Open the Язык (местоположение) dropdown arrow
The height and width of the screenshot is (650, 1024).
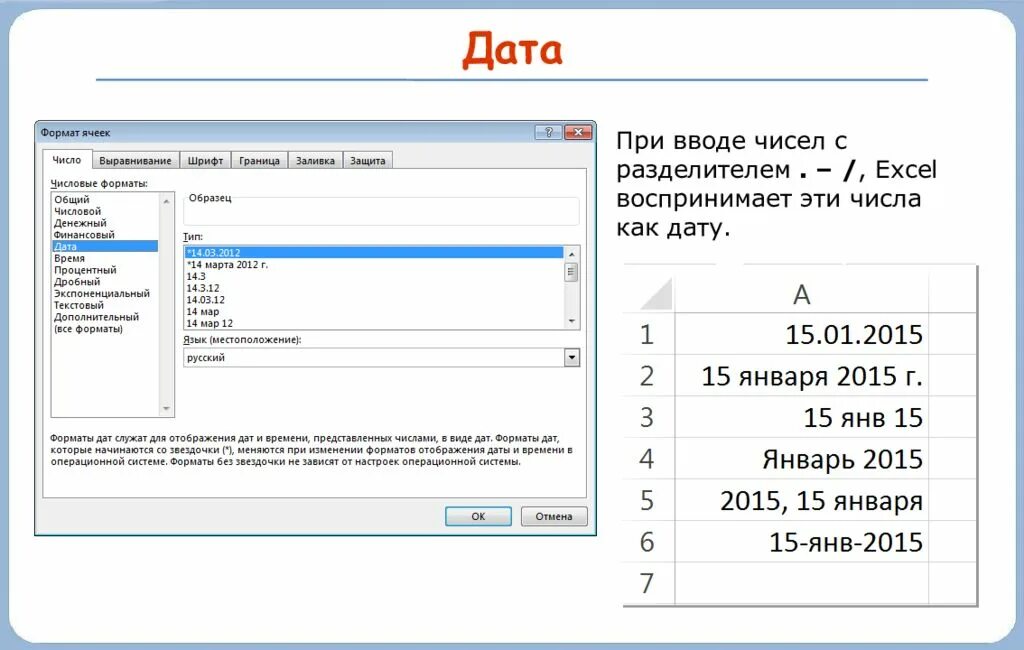571,357
